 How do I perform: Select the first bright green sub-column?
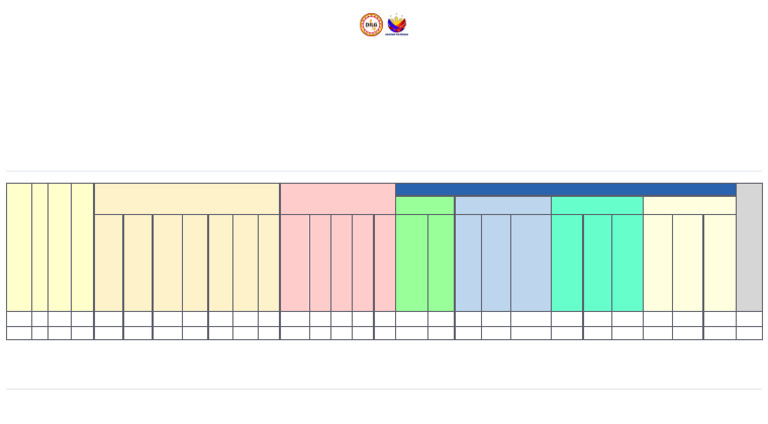(x=411, y=263)
